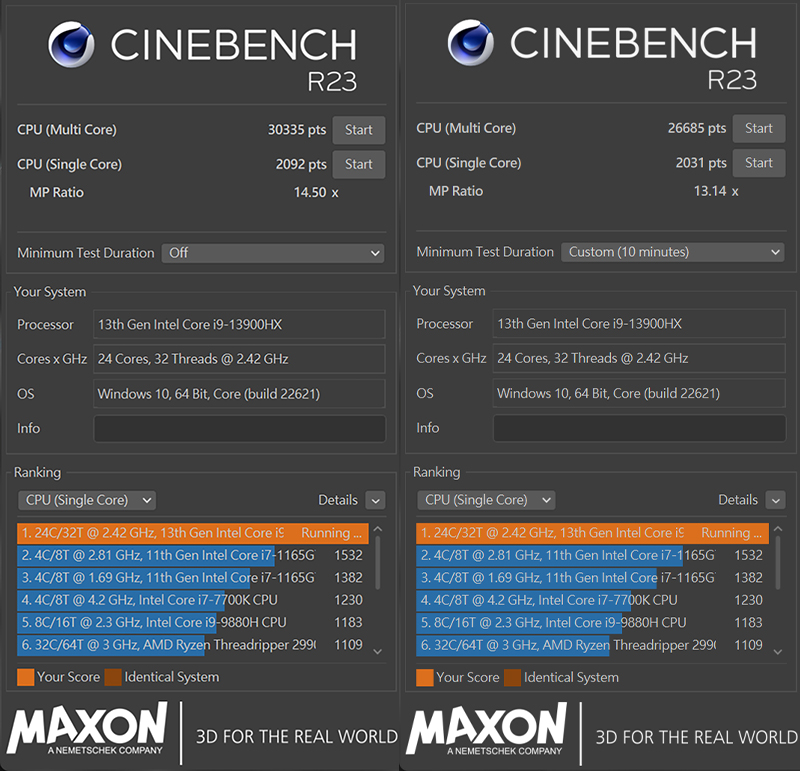Click the ranking list scrollbar thumb in left window
Viewport: 800px width, 771px height.
coord(378,562)
